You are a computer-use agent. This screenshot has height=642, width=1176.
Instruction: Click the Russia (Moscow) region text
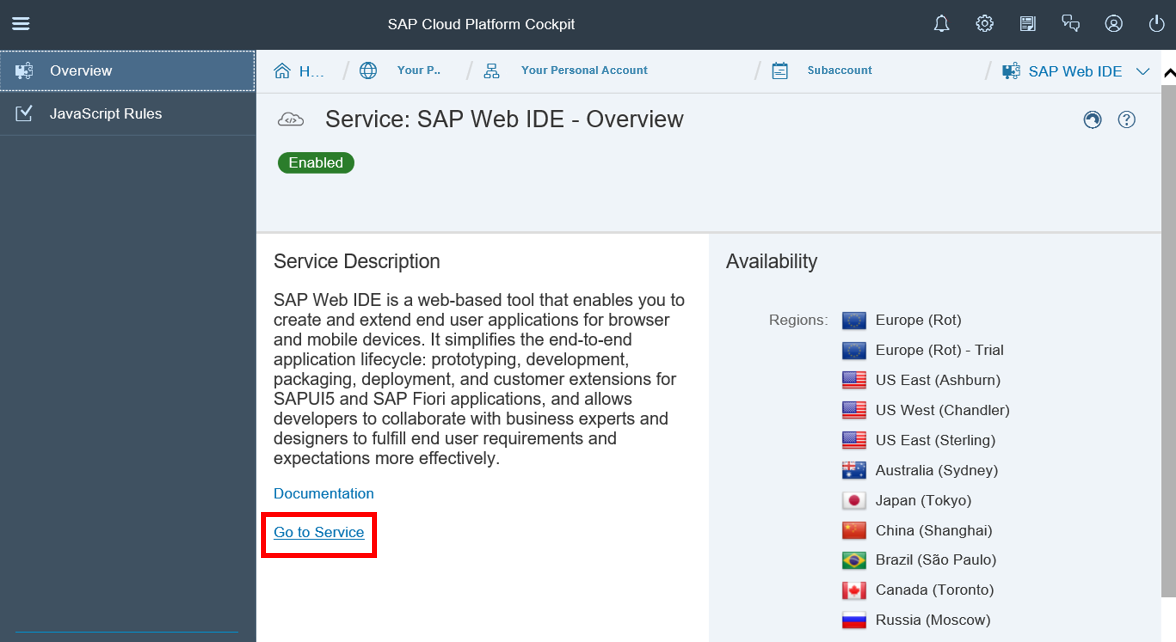tap(933, 620)
